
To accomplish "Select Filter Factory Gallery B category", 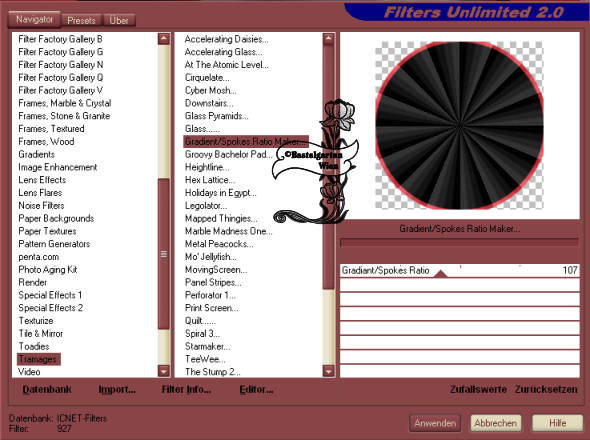I will click(60, 39).
